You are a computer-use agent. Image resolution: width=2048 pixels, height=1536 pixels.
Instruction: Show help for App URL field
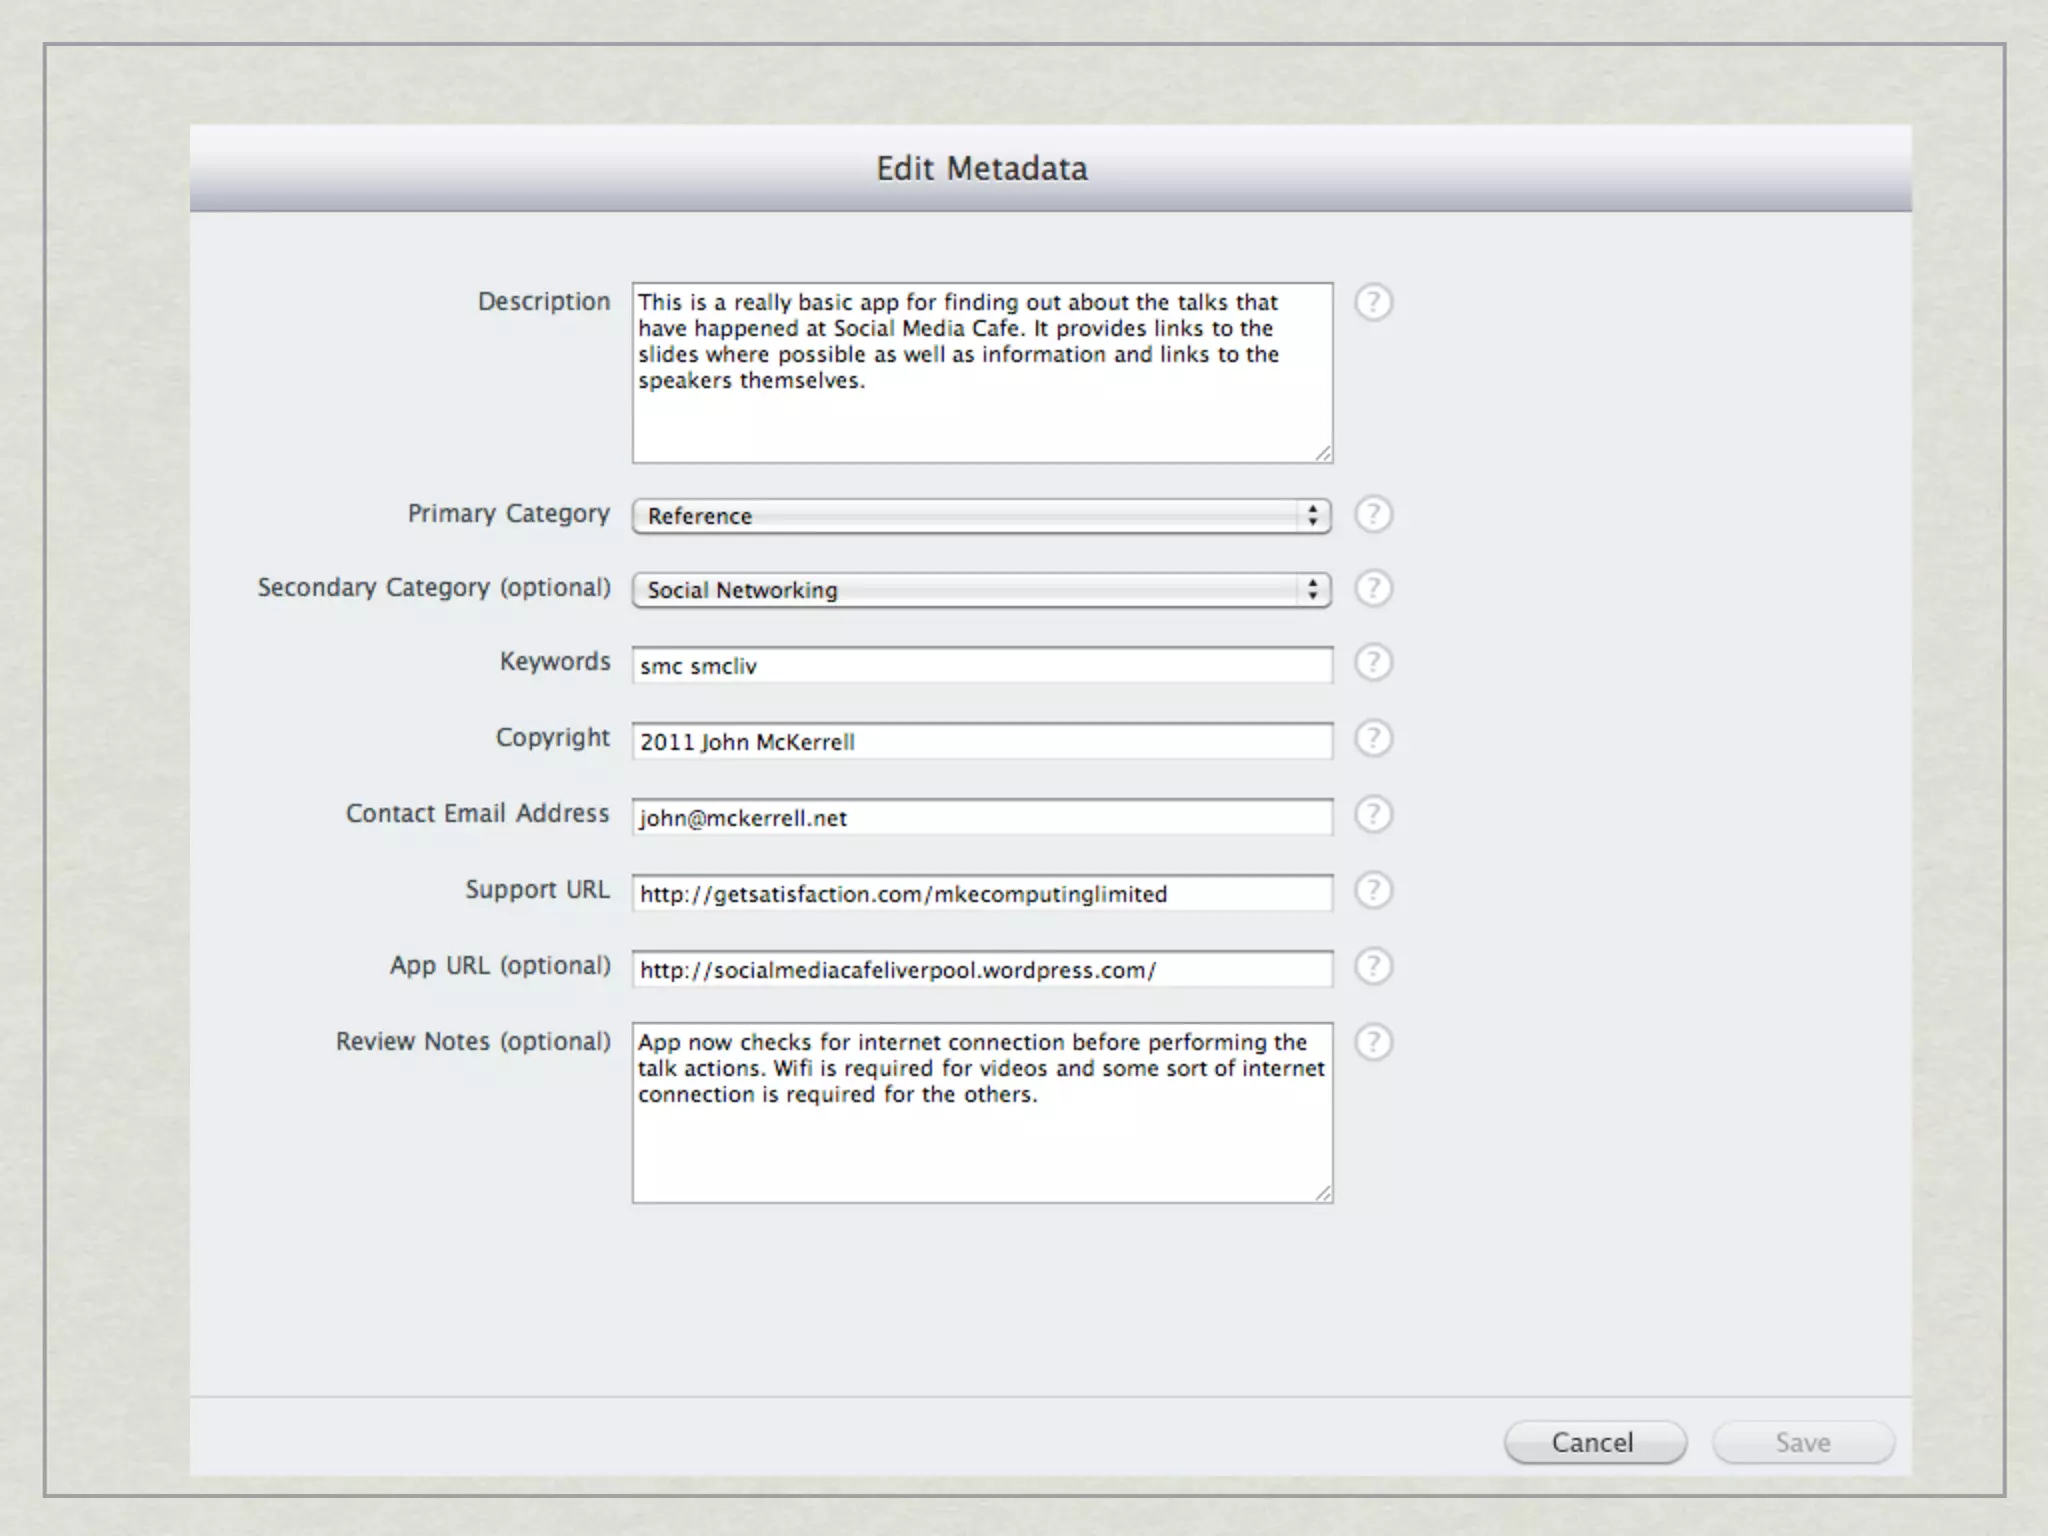click(x=1373, y=966)
